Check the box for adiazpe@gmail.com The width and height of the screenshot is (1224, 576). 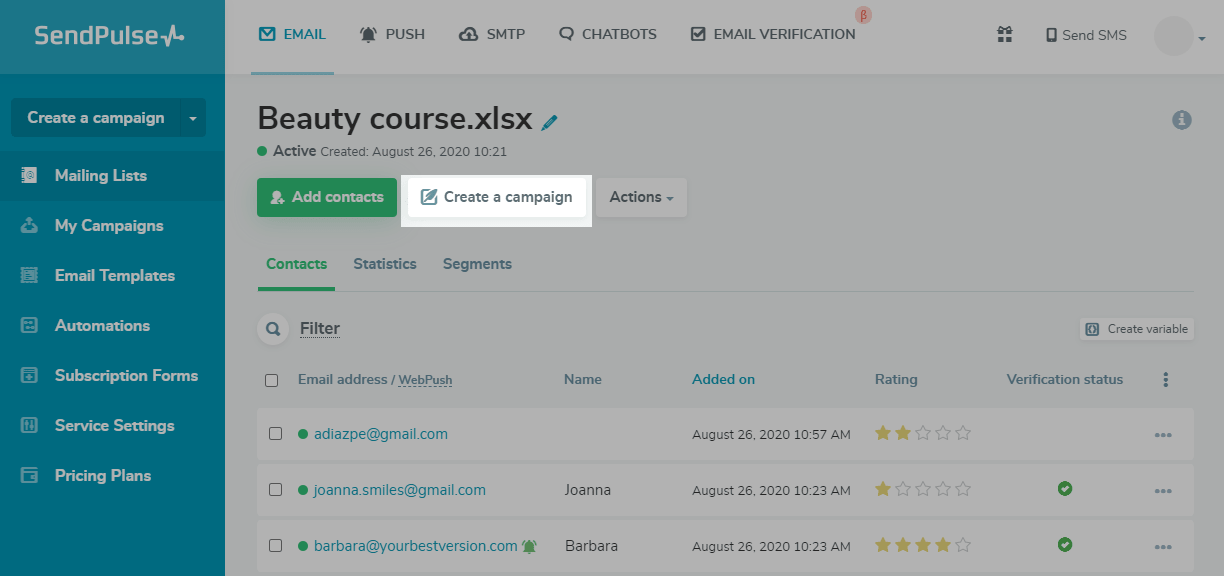tap(276, 434)
